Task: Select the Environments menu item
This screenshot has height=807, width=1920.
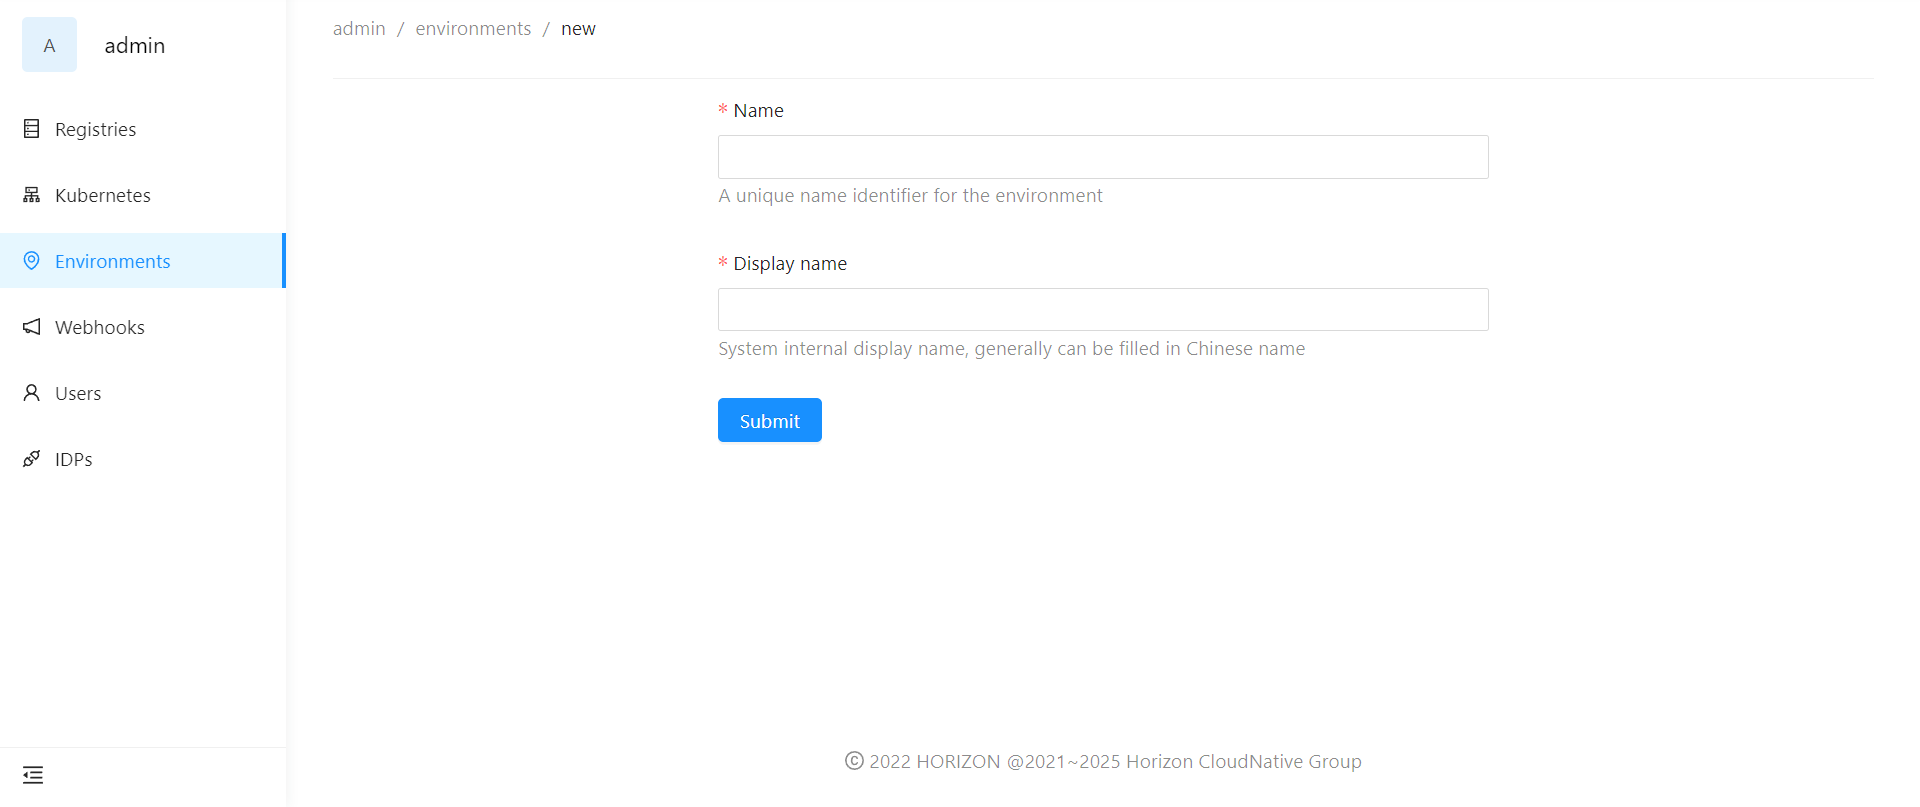Action: (x=143, y=261)
